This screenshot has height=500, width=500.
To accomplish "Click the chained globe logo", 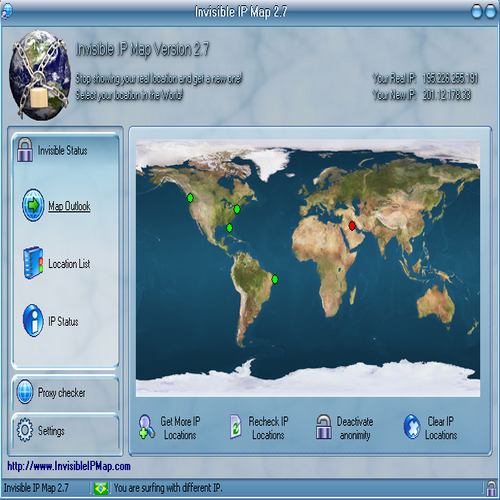I will tap(40, 75).
